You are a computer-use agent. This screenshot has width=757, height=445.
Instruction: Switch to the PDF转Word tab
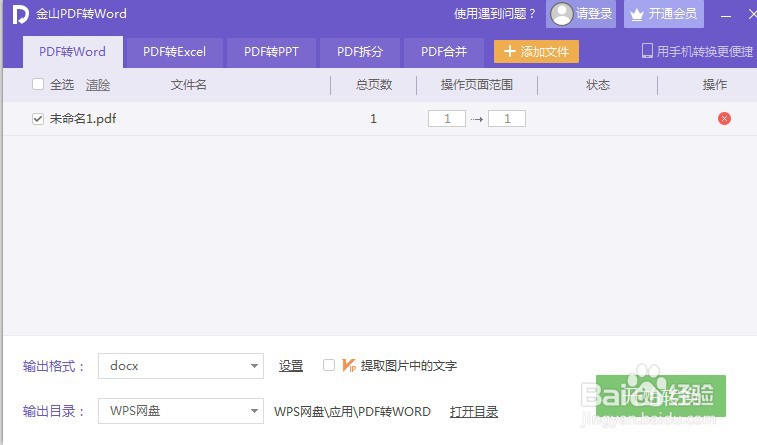tap(72, 52)
